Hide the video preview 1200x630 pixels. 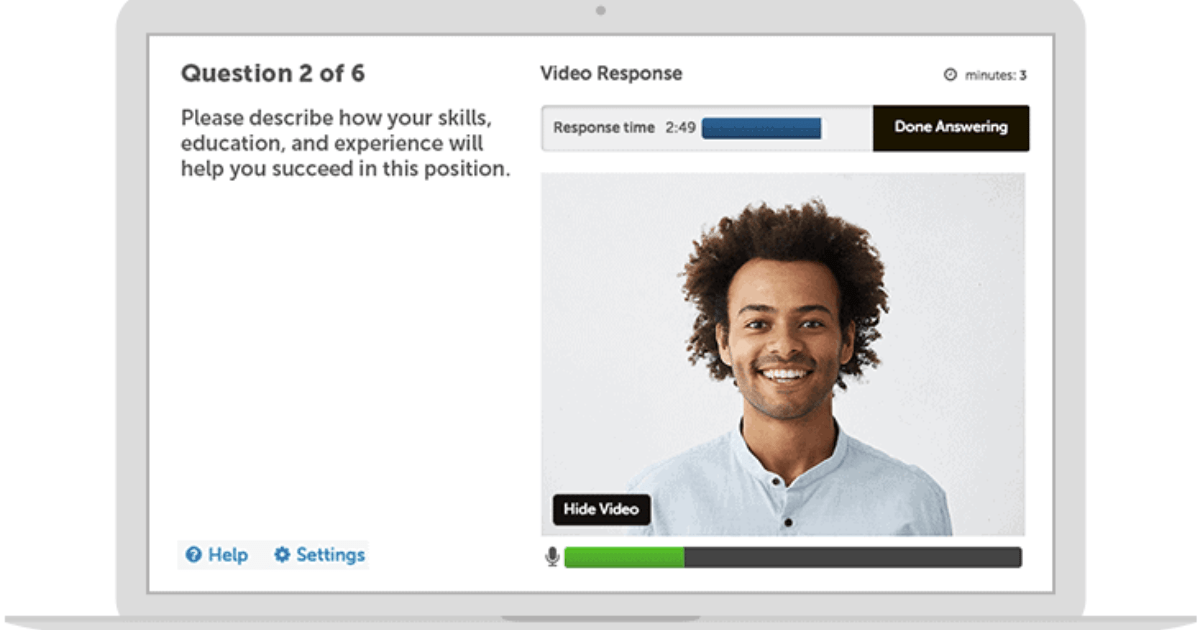601,510
